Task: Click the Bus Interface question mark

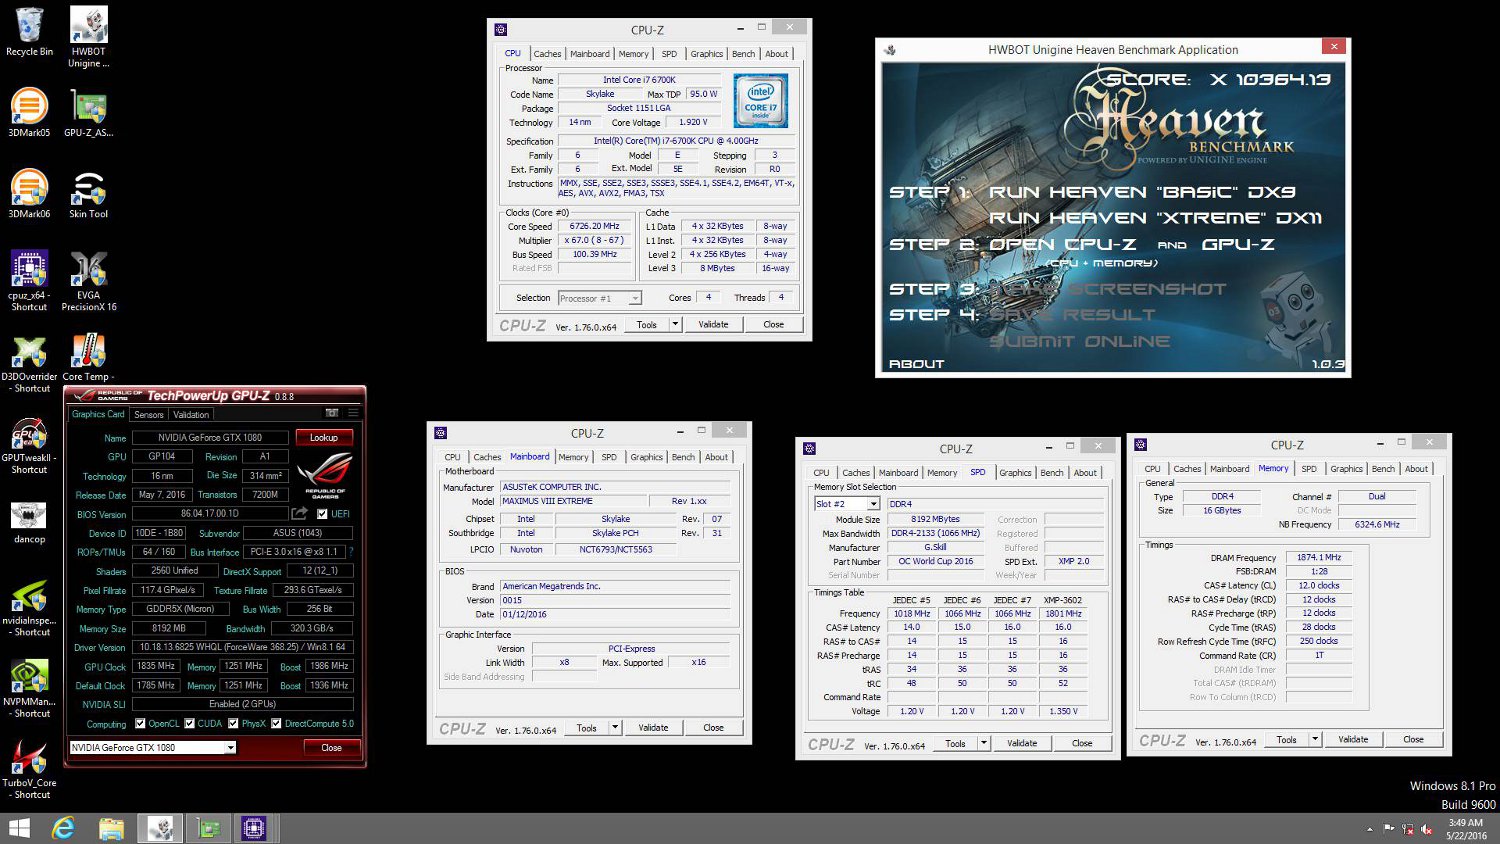Action: coord(351,551)
